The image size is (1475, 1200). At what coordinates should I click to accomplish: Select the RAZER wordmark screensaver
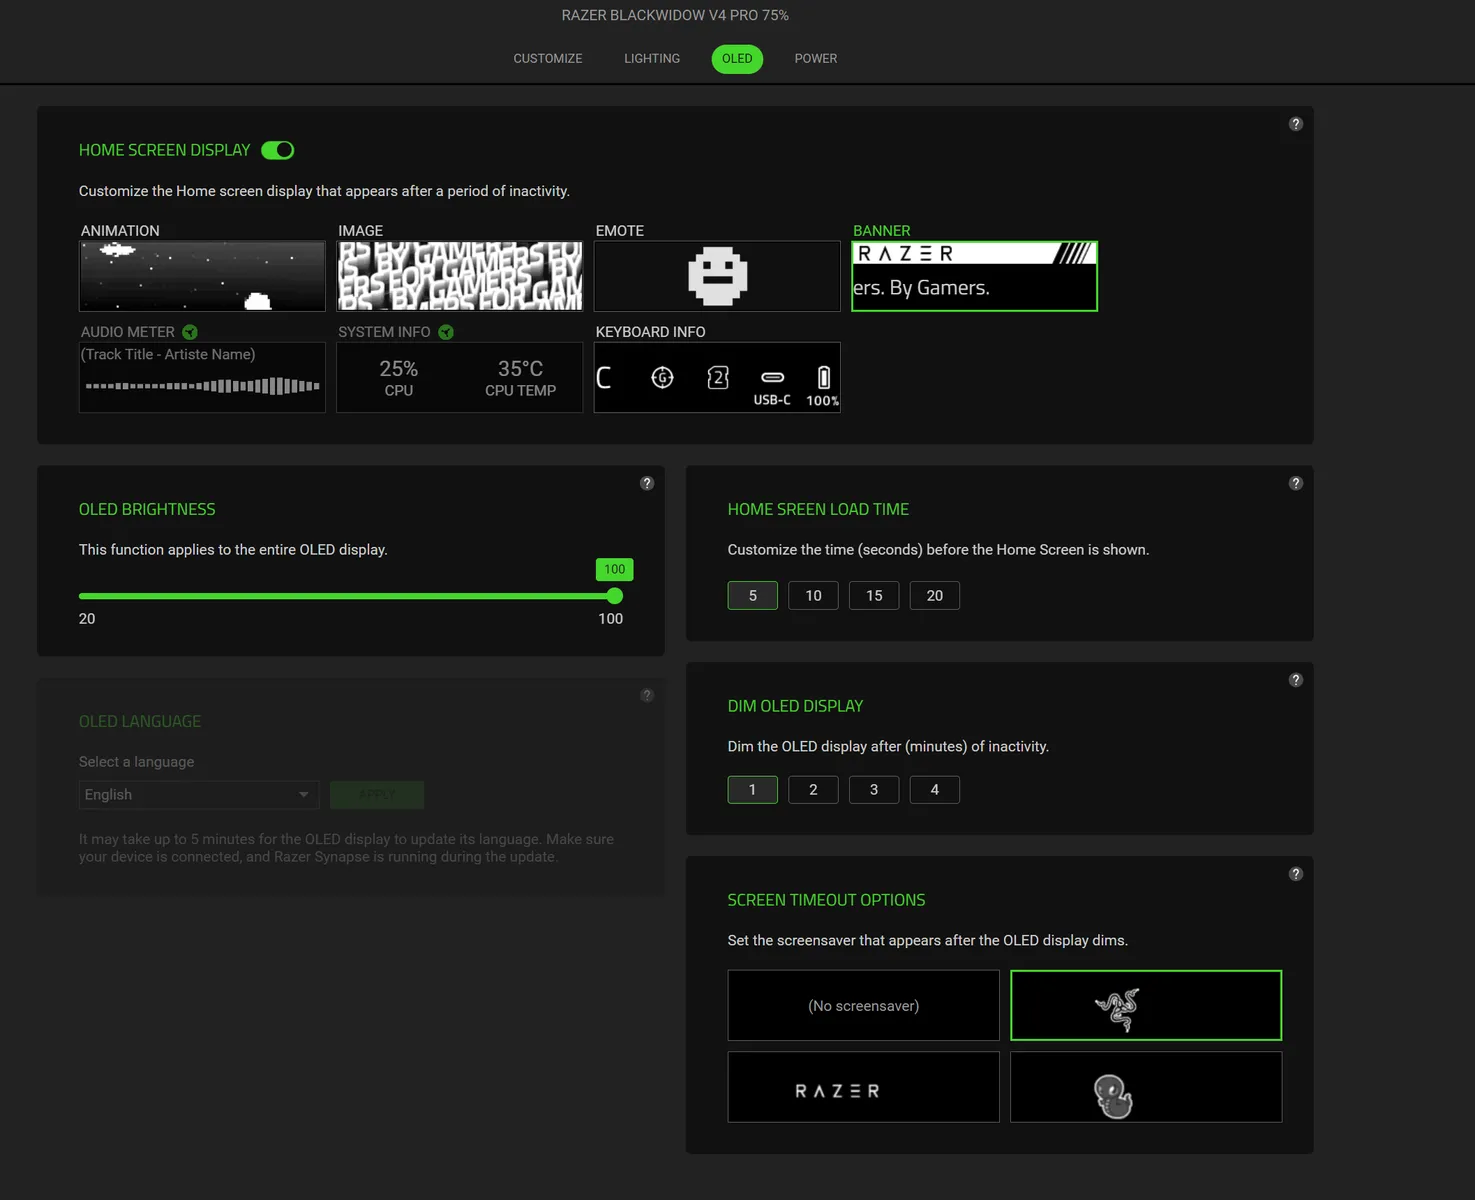click(863, 1087)
